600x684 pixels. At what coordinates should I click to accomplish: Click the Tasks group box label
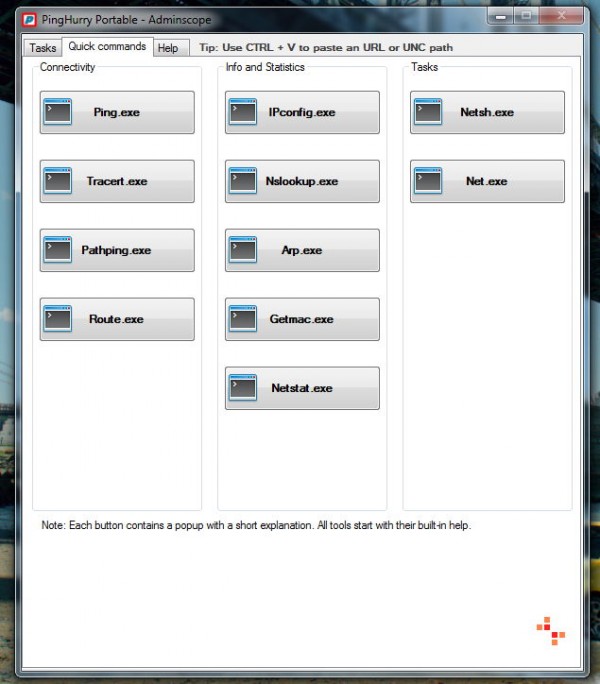[425, 67]
